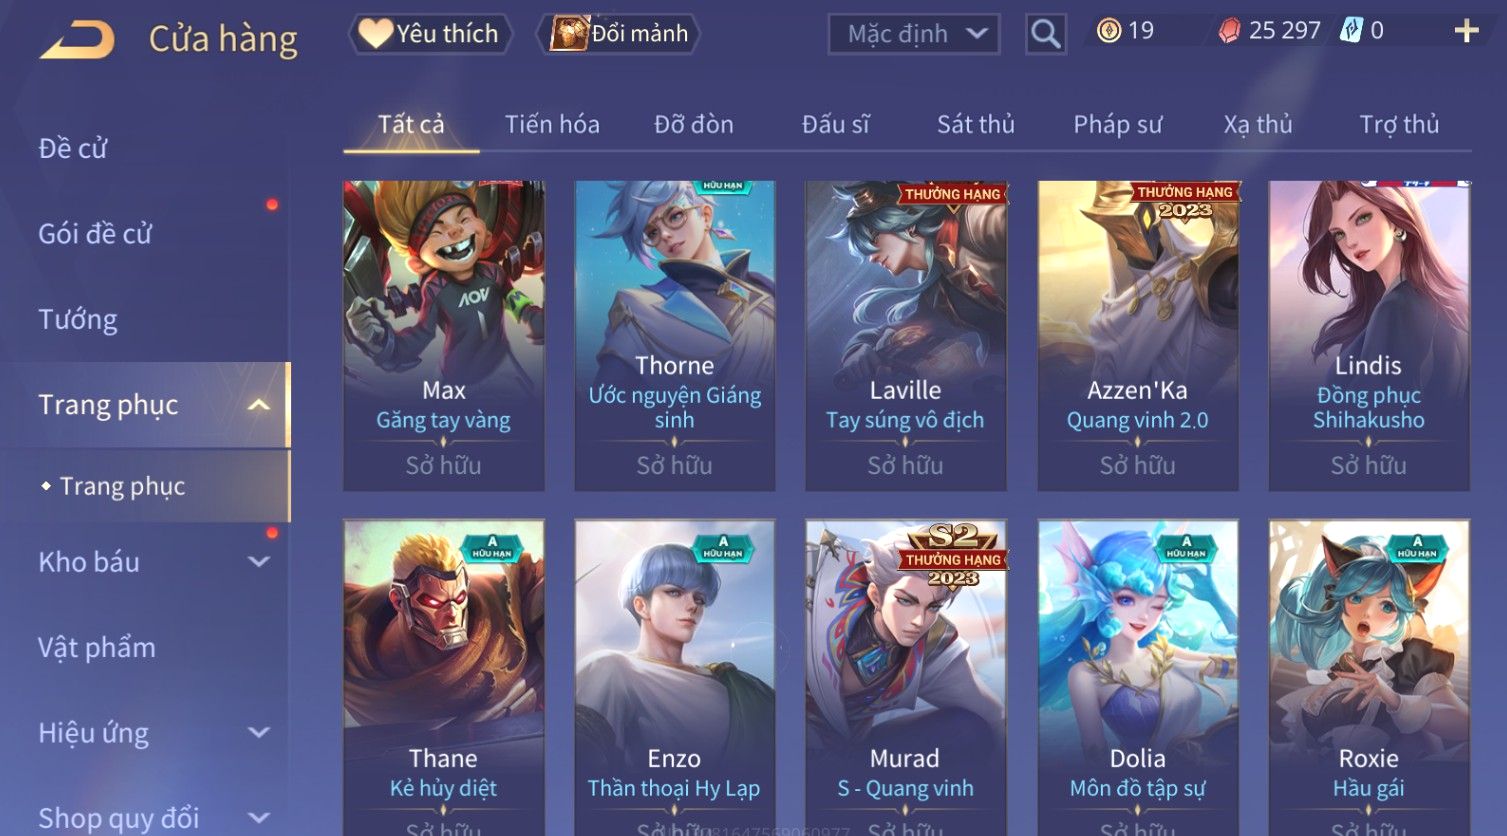Open Đổi mảnh chest icon

(619, 34)
